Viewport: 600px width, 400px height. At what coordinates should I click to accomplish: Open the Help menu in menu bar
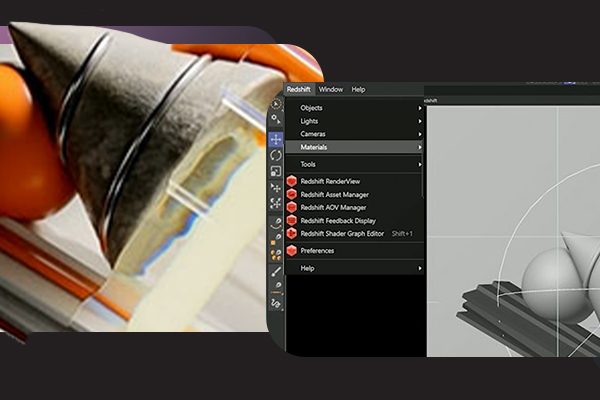[358, 90]
